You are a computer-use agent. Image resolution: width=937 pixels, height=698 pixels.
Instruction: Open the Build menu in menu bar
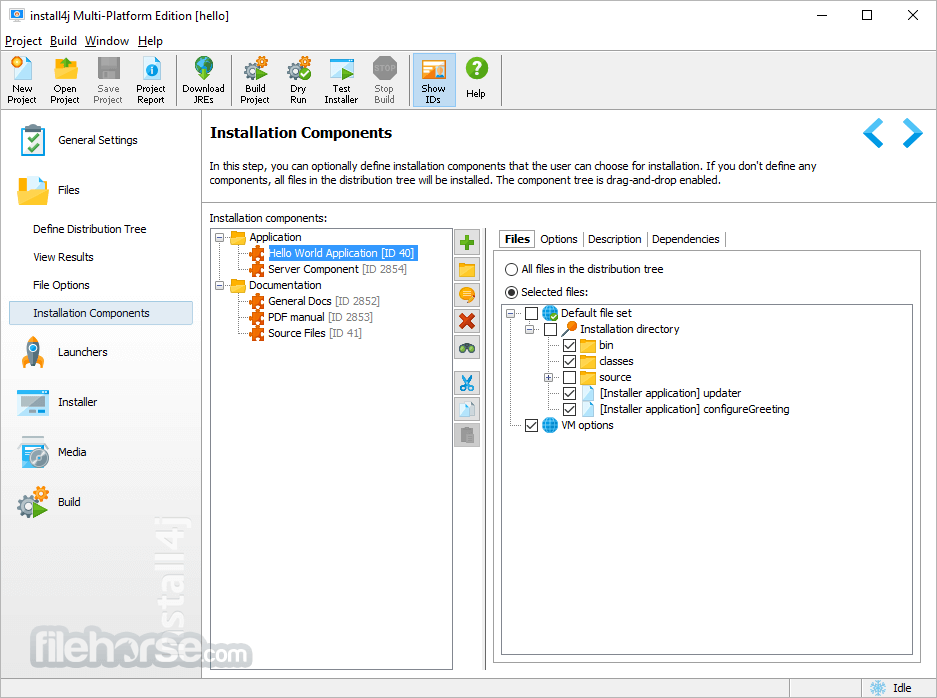[63, 41]
